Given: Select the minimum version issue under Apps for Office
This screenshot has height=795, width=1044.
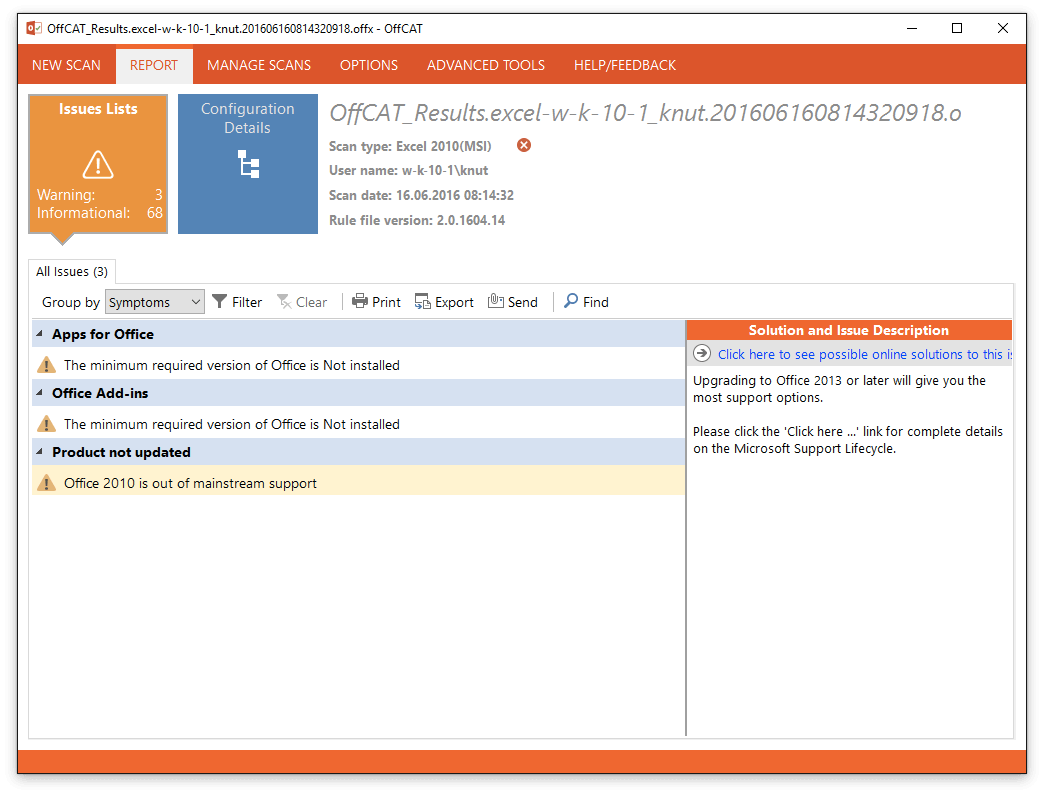Looking at the screenshot, I should click(358, 365).
